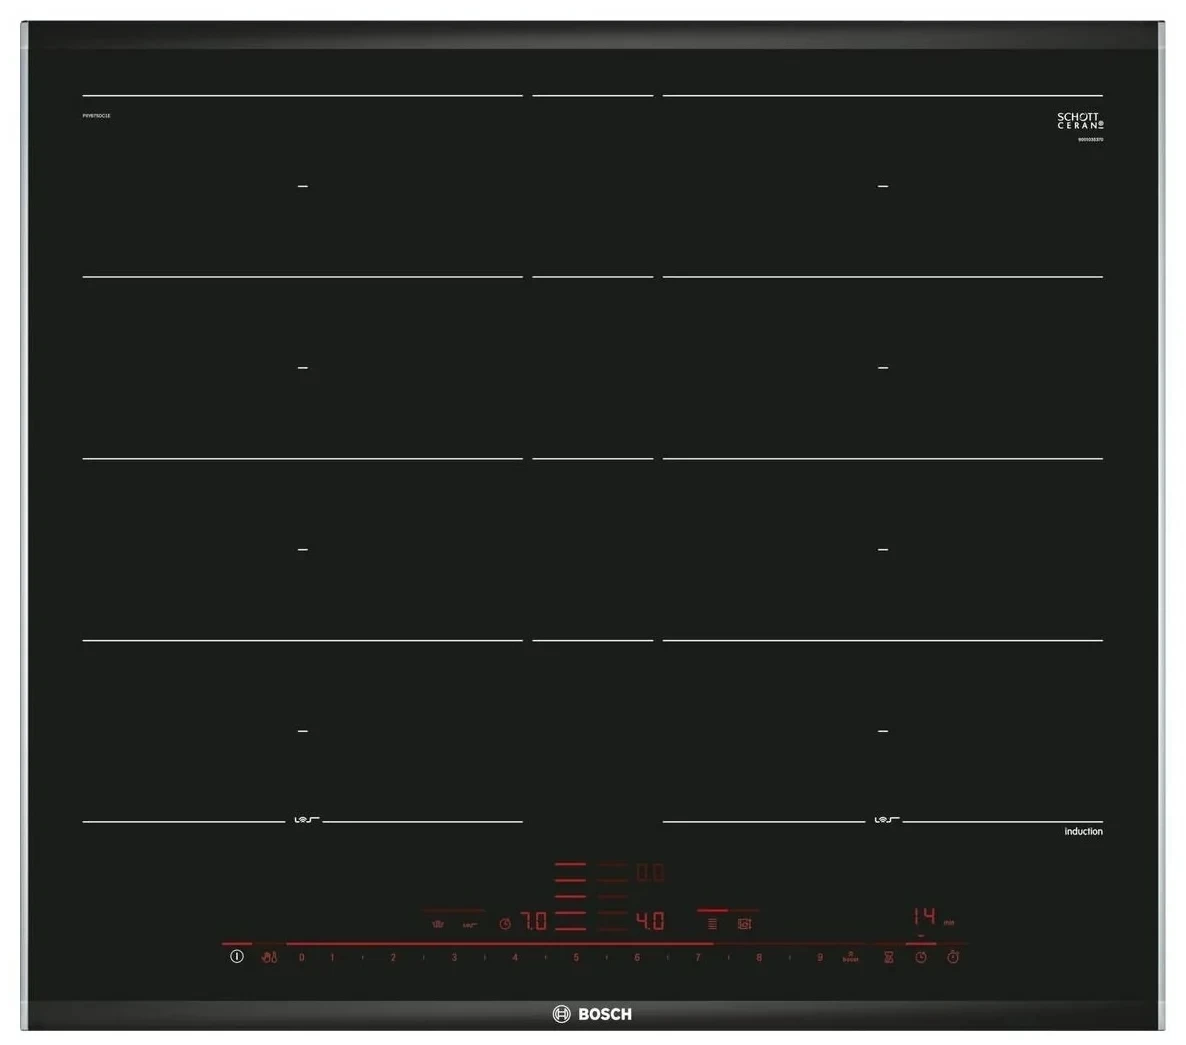The height and width of the screenshot is (1045, 1186).
Task: Select the zone showing power level 4.0
Action: click(650, 921)
